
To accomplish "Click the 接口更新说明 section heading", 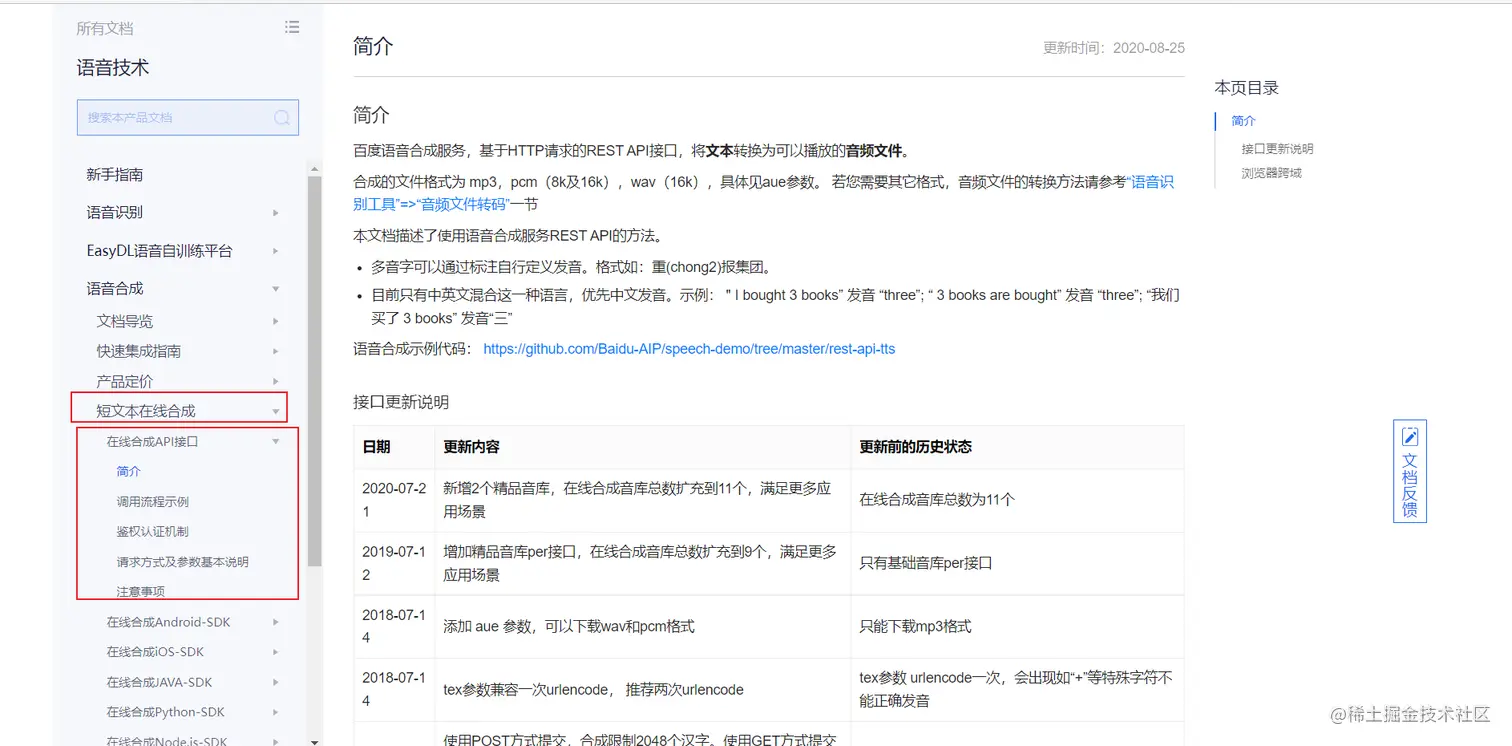I will coord(401,402).
